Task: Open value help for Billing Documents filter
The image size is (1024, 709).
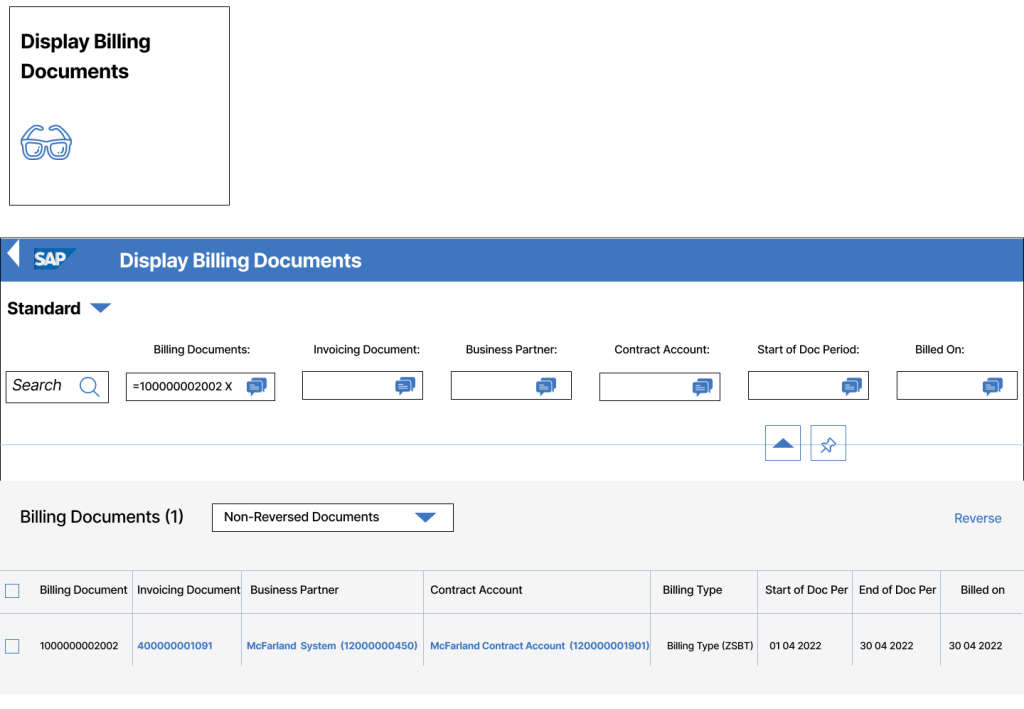Action: click(259, 385)
